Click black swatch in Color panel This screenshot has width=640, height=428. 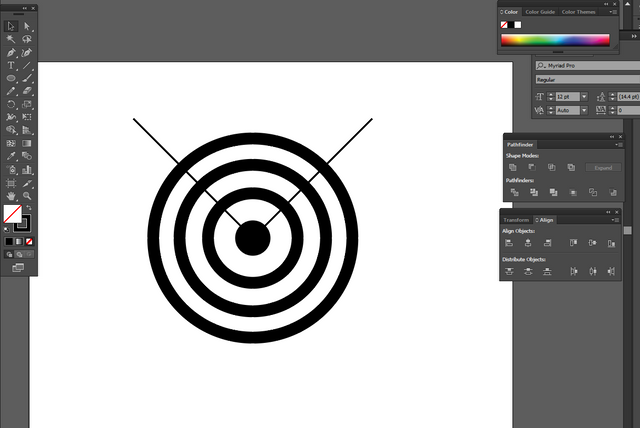pyautogui.click(x=511, y=25)
